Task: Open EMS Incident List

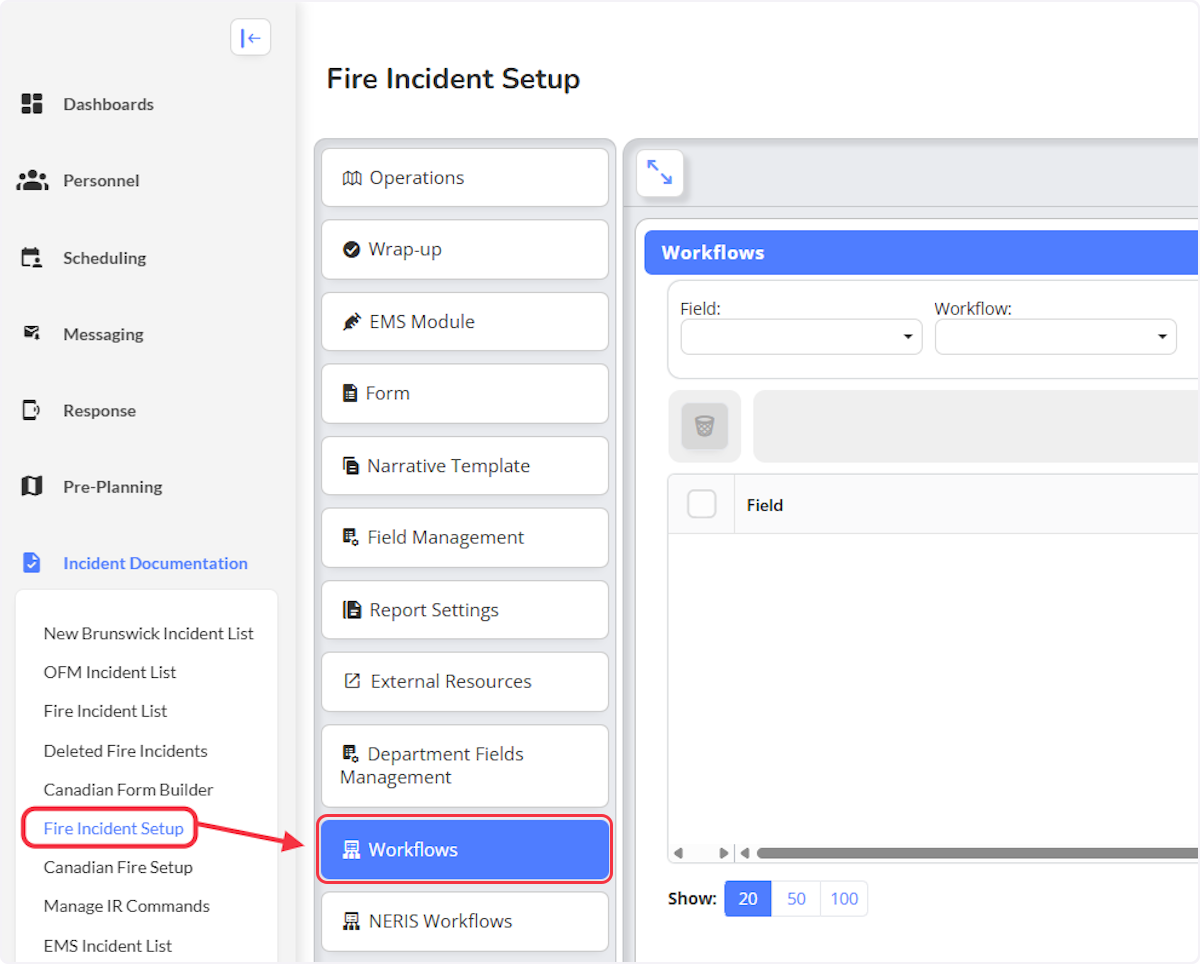Action: [108, 945]
